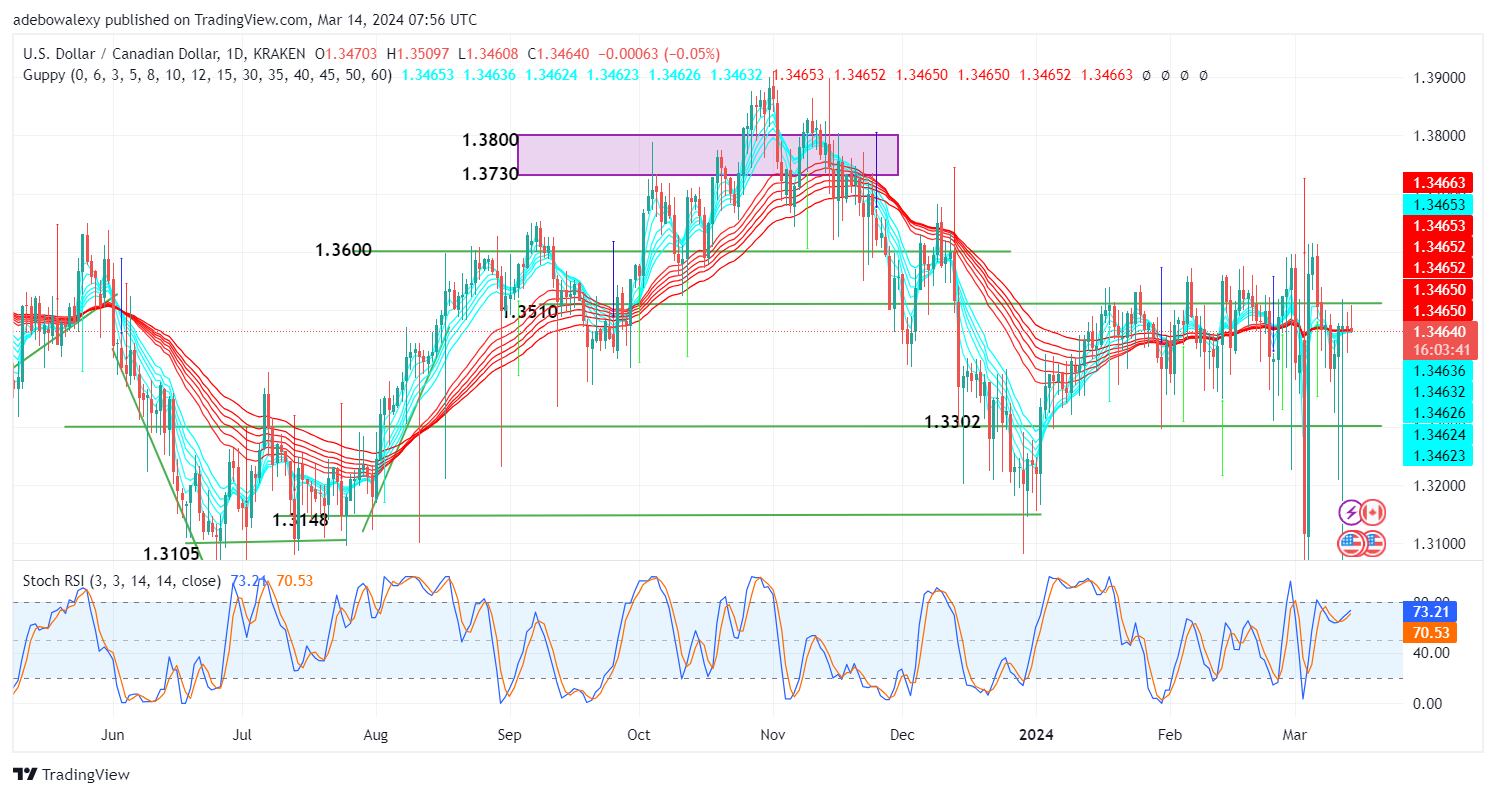Click the cyan 1.34626 price-axis label
Image resolution: width=1496 pixels, height=796 pixels.
coord(1439,412)
